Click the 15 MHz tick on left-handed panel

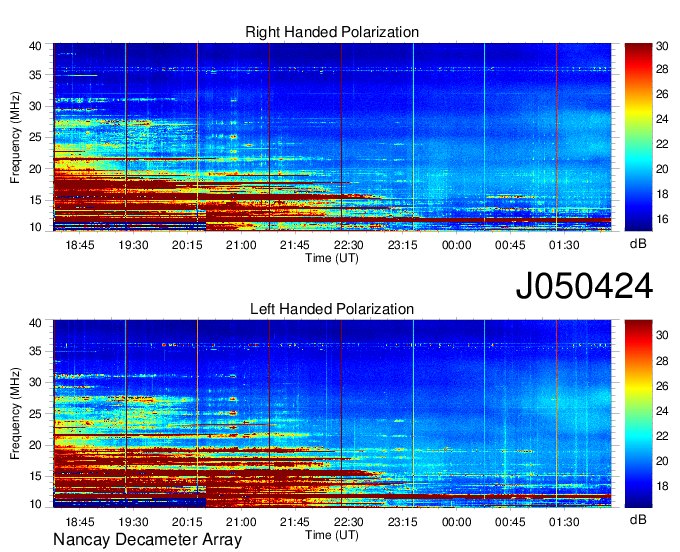[35, 476]
